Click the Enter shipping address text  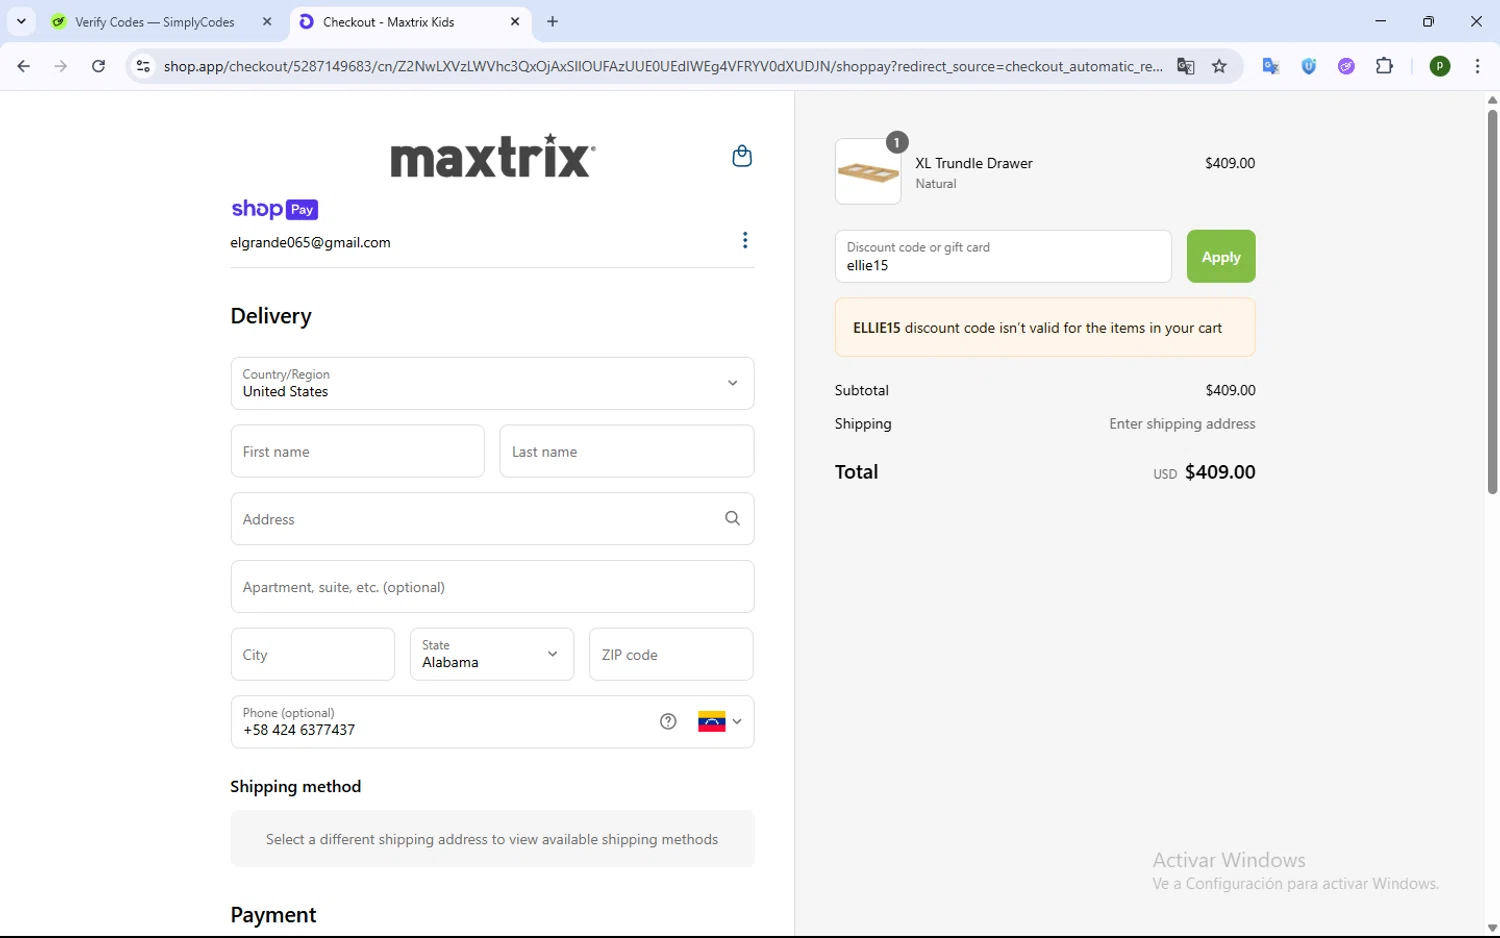click(x=1182, y=424)
